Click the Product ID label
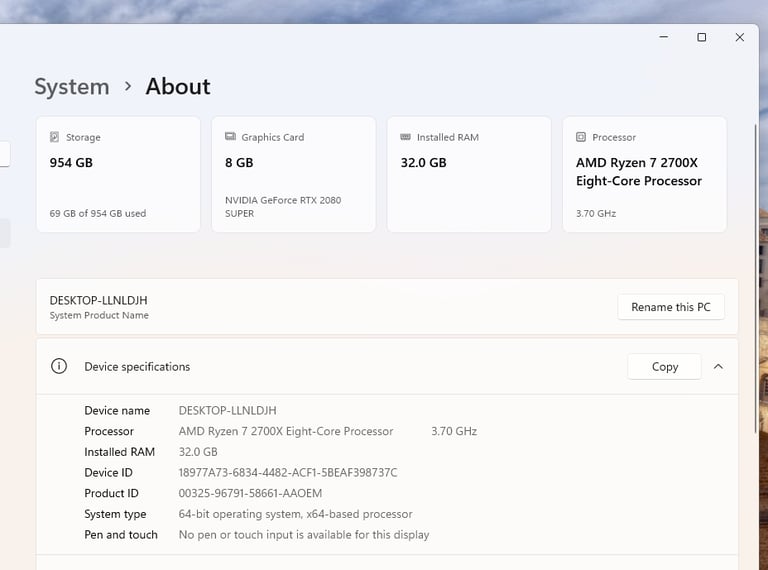The width and height of the screenshot is (768, 570). pos(111,493)
